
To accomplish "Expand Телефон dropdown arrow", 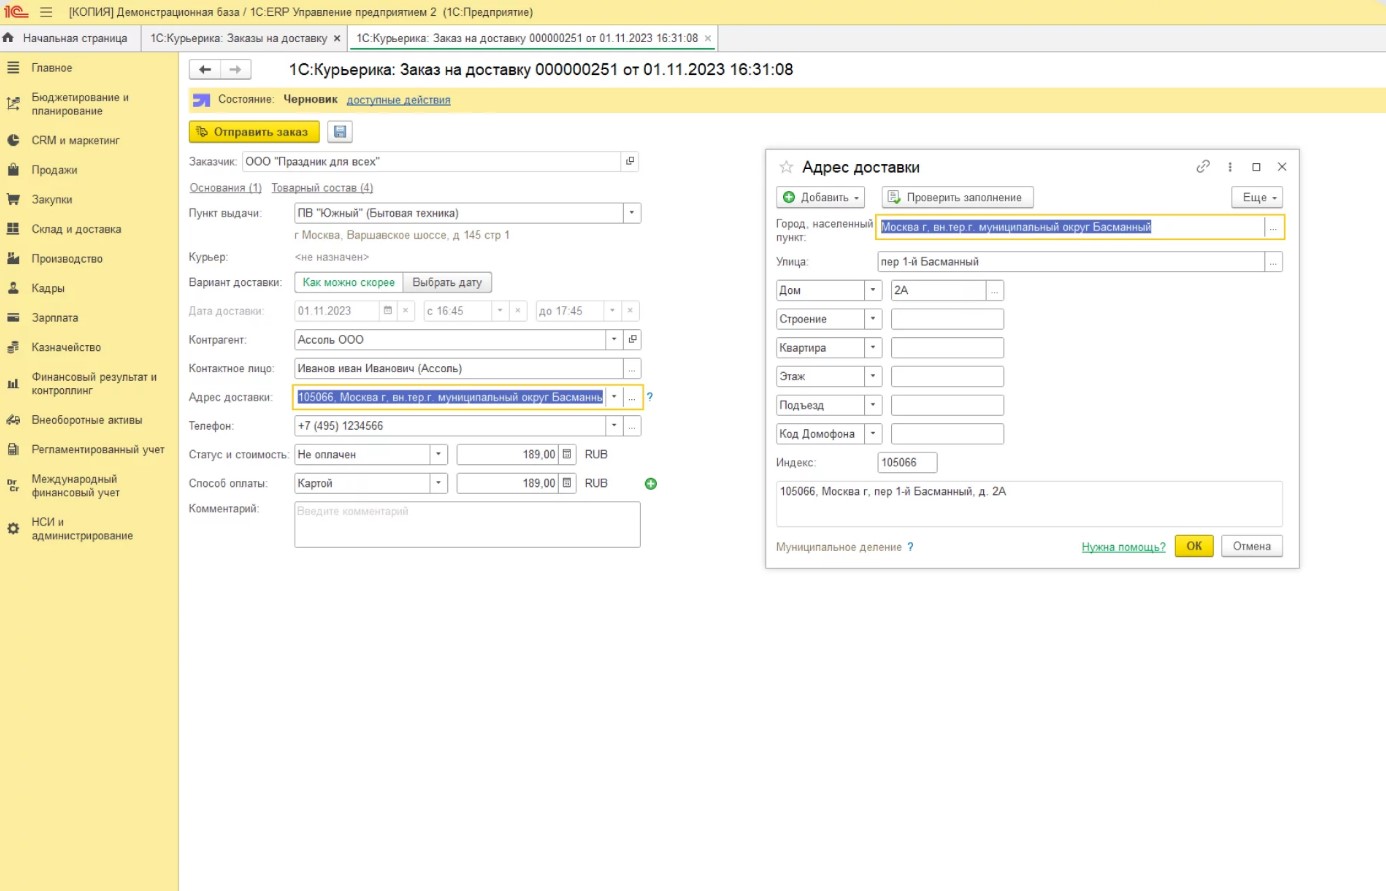I will [x=614, y=426].
